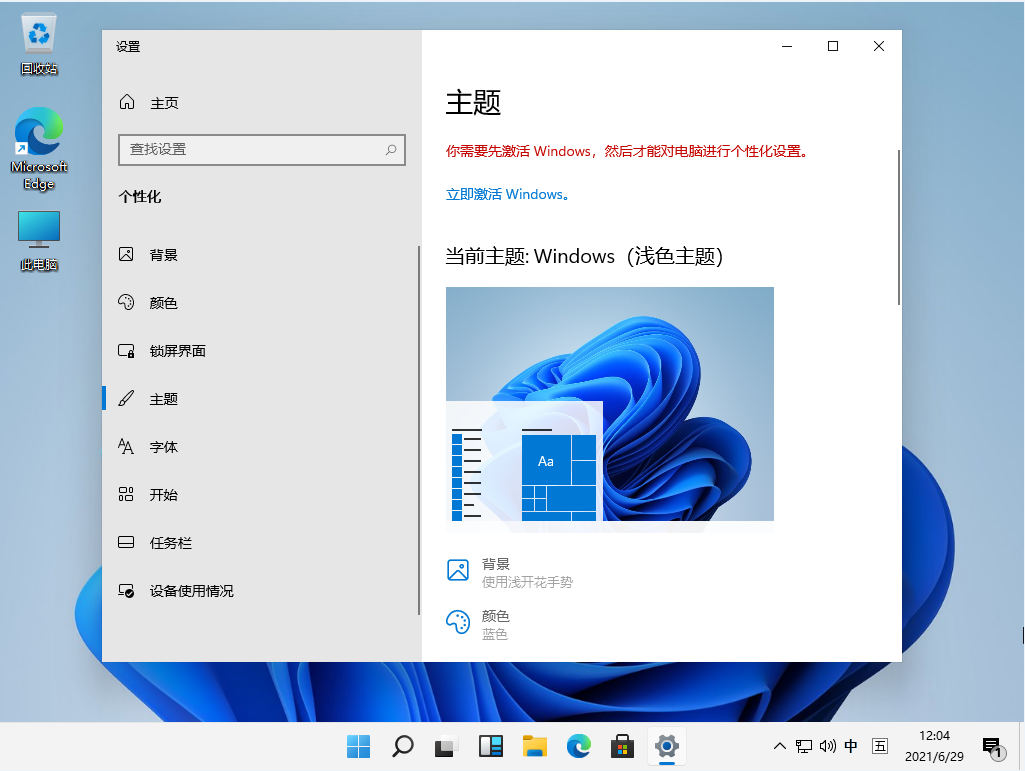Launch Microsoft Edge from the taskbar

point(578,746)
